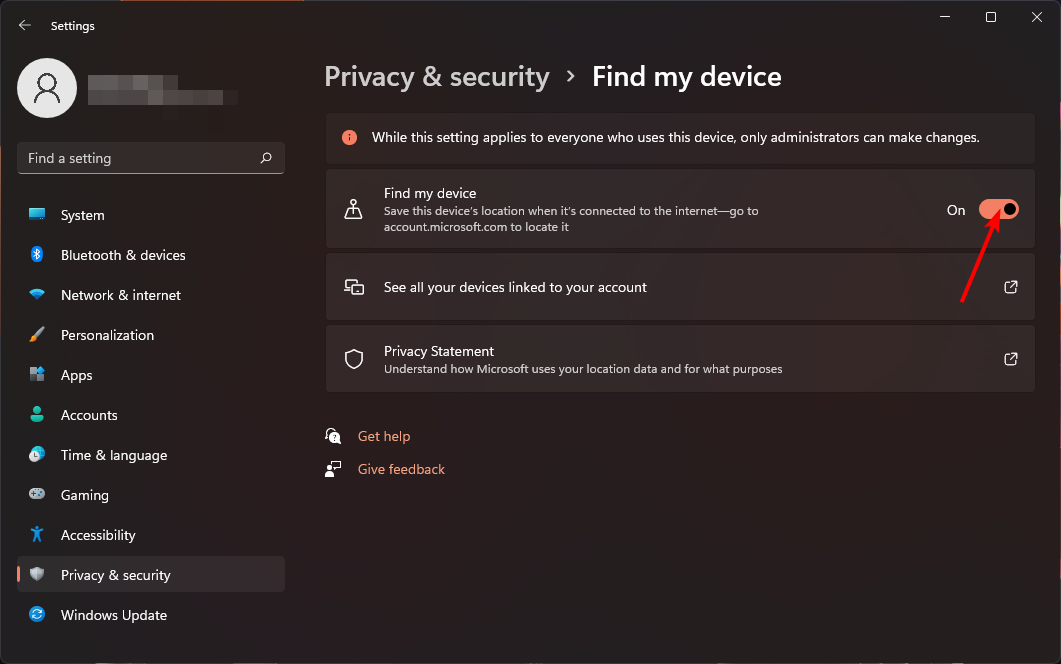Select Gaming settings

click(84, 495)
